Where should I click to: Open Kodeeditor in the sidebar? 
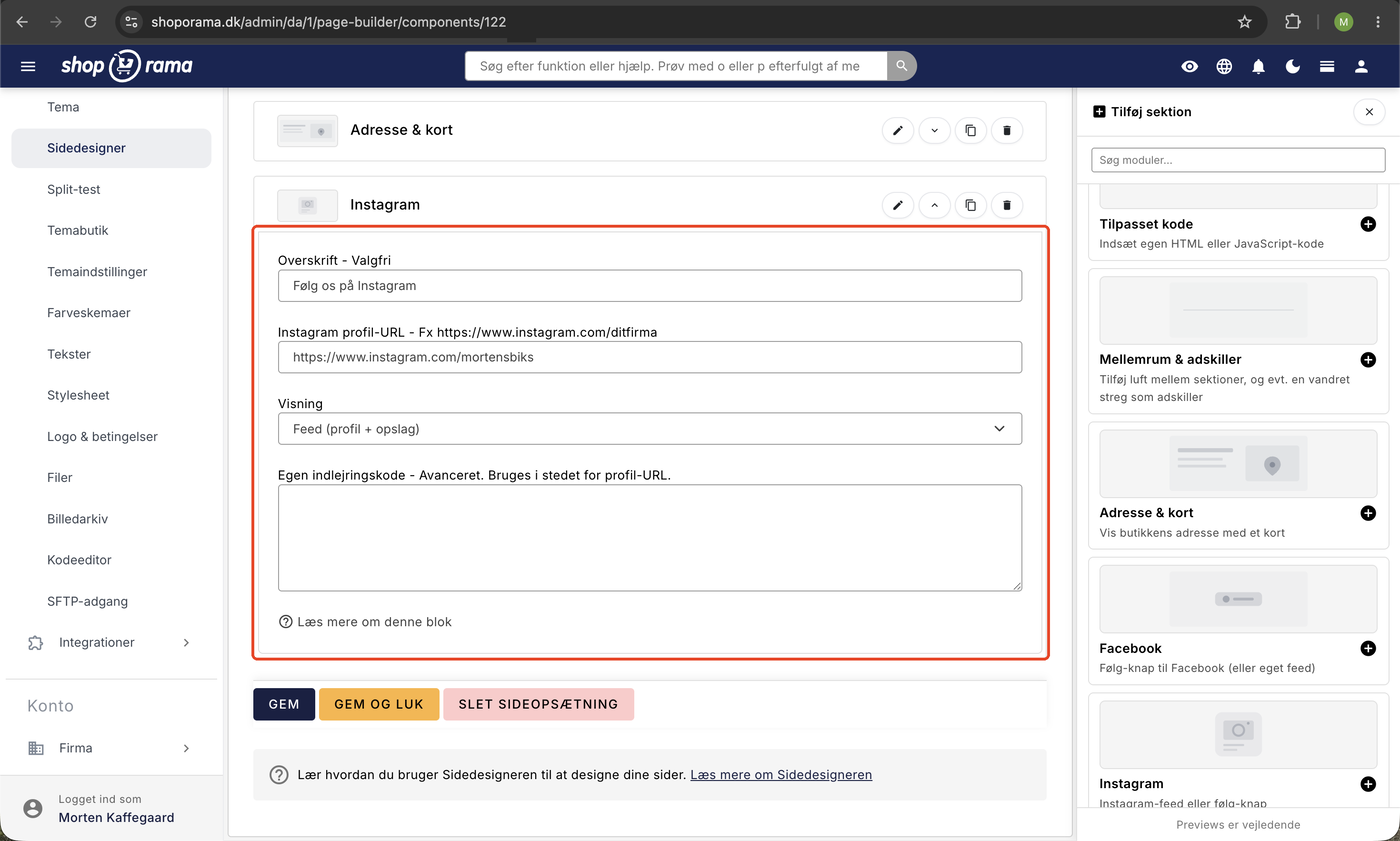79,560
